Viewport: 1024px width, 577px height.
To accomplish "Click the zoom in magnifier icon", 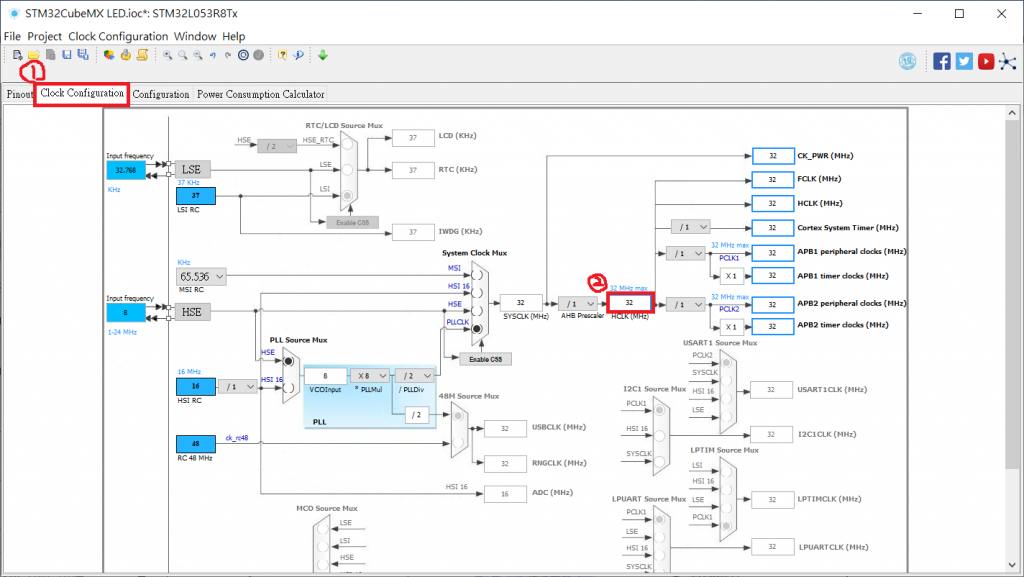I will [168, 55].
